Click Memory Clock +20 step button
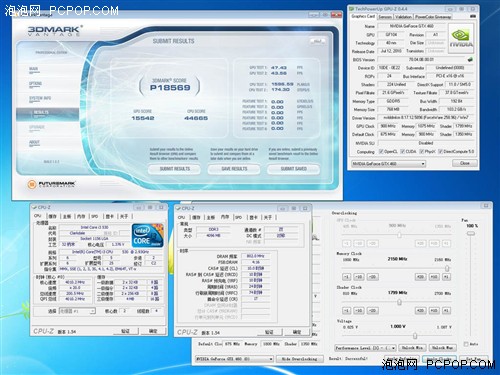This screenshot has width=500, height=375. [421, 277]
